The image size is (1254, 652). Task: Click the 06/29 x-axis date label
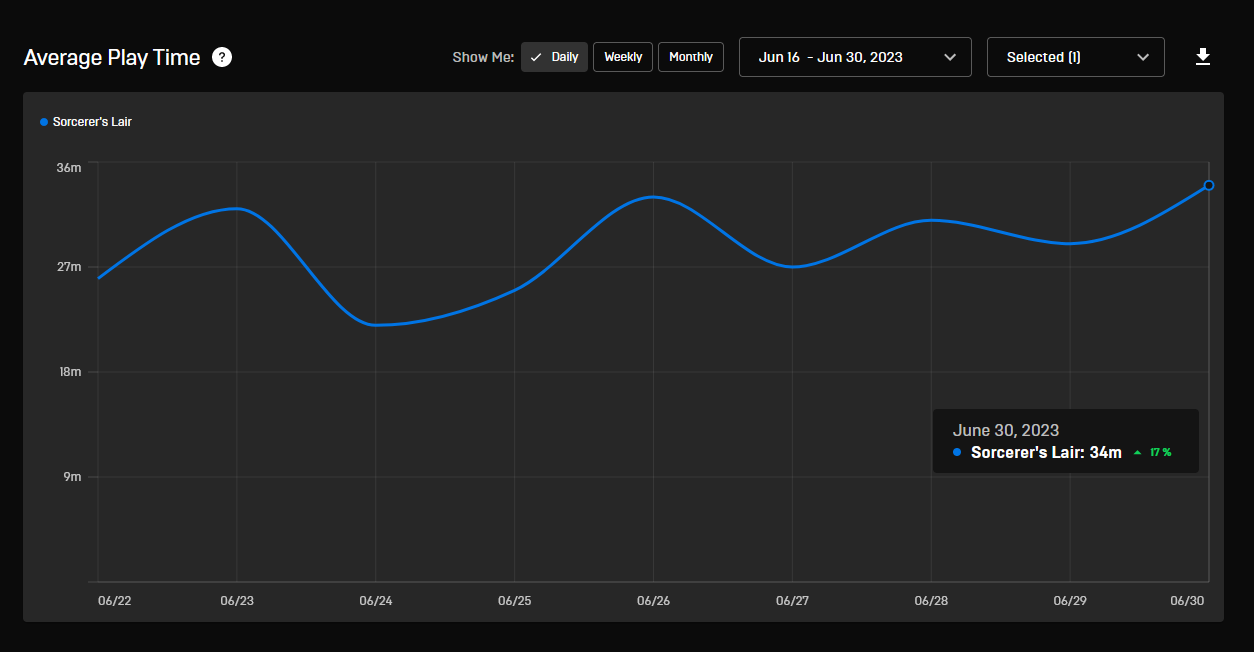(1070, 601)
